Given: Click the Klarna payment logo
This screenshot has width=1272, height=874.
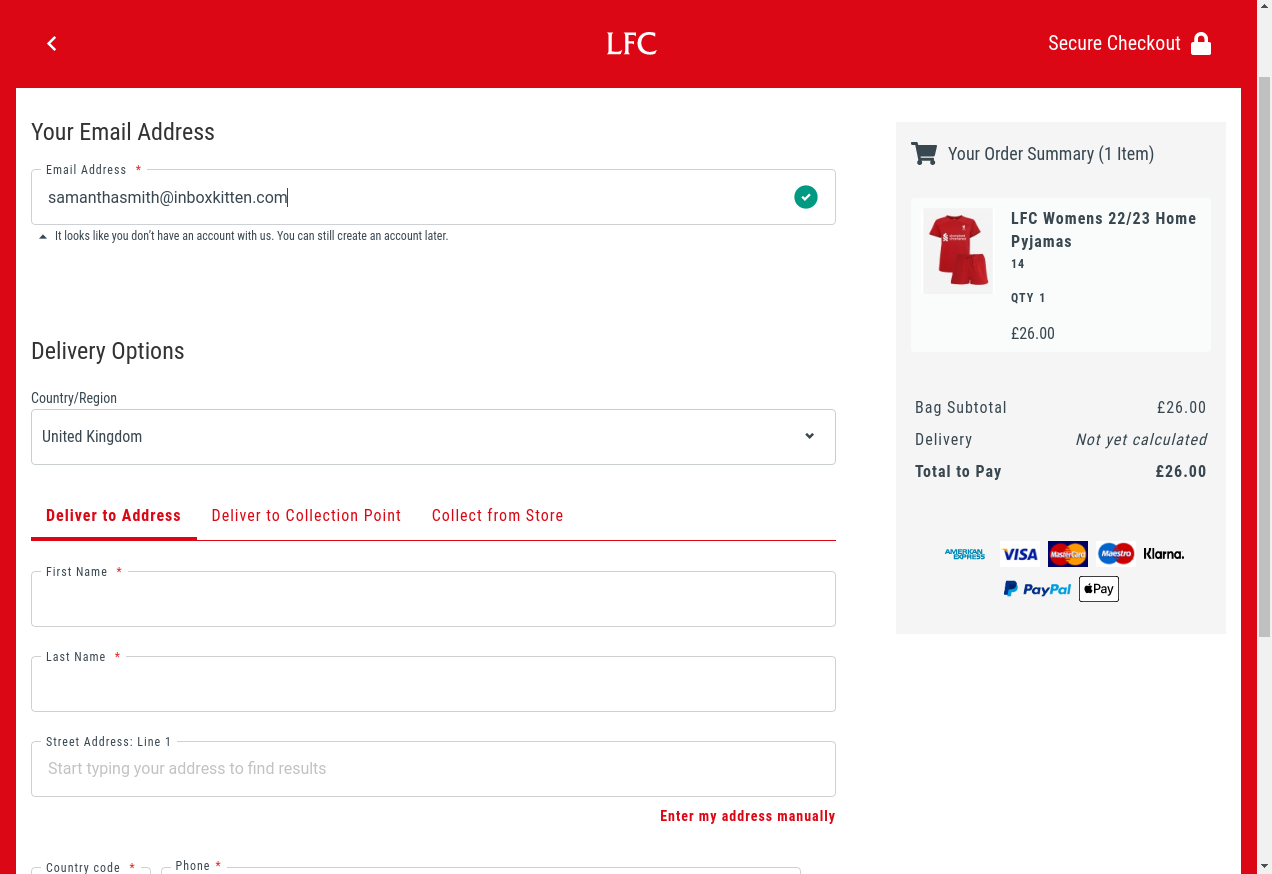Looking at the screenshot, I should 1164,554.
